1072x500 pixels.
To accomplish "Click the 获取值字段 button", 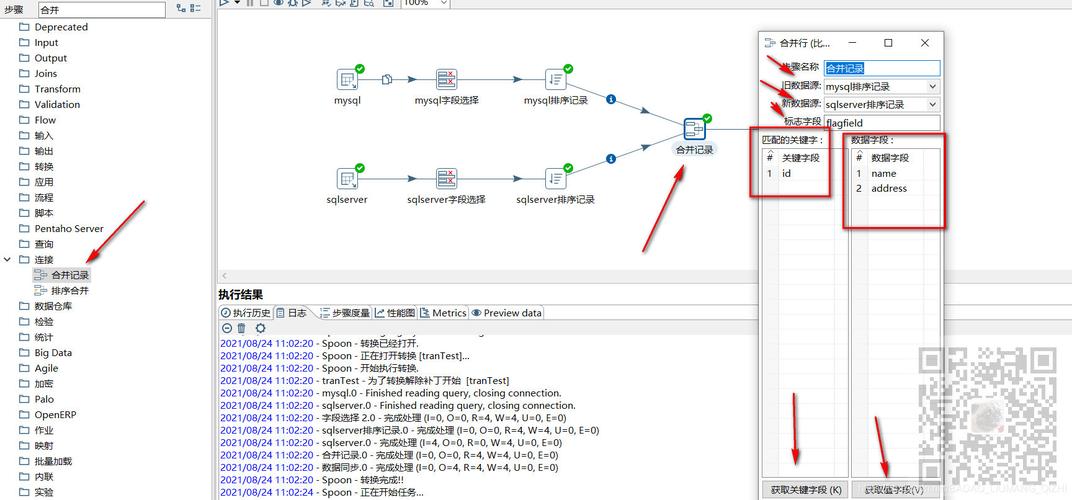I will 893,490.
